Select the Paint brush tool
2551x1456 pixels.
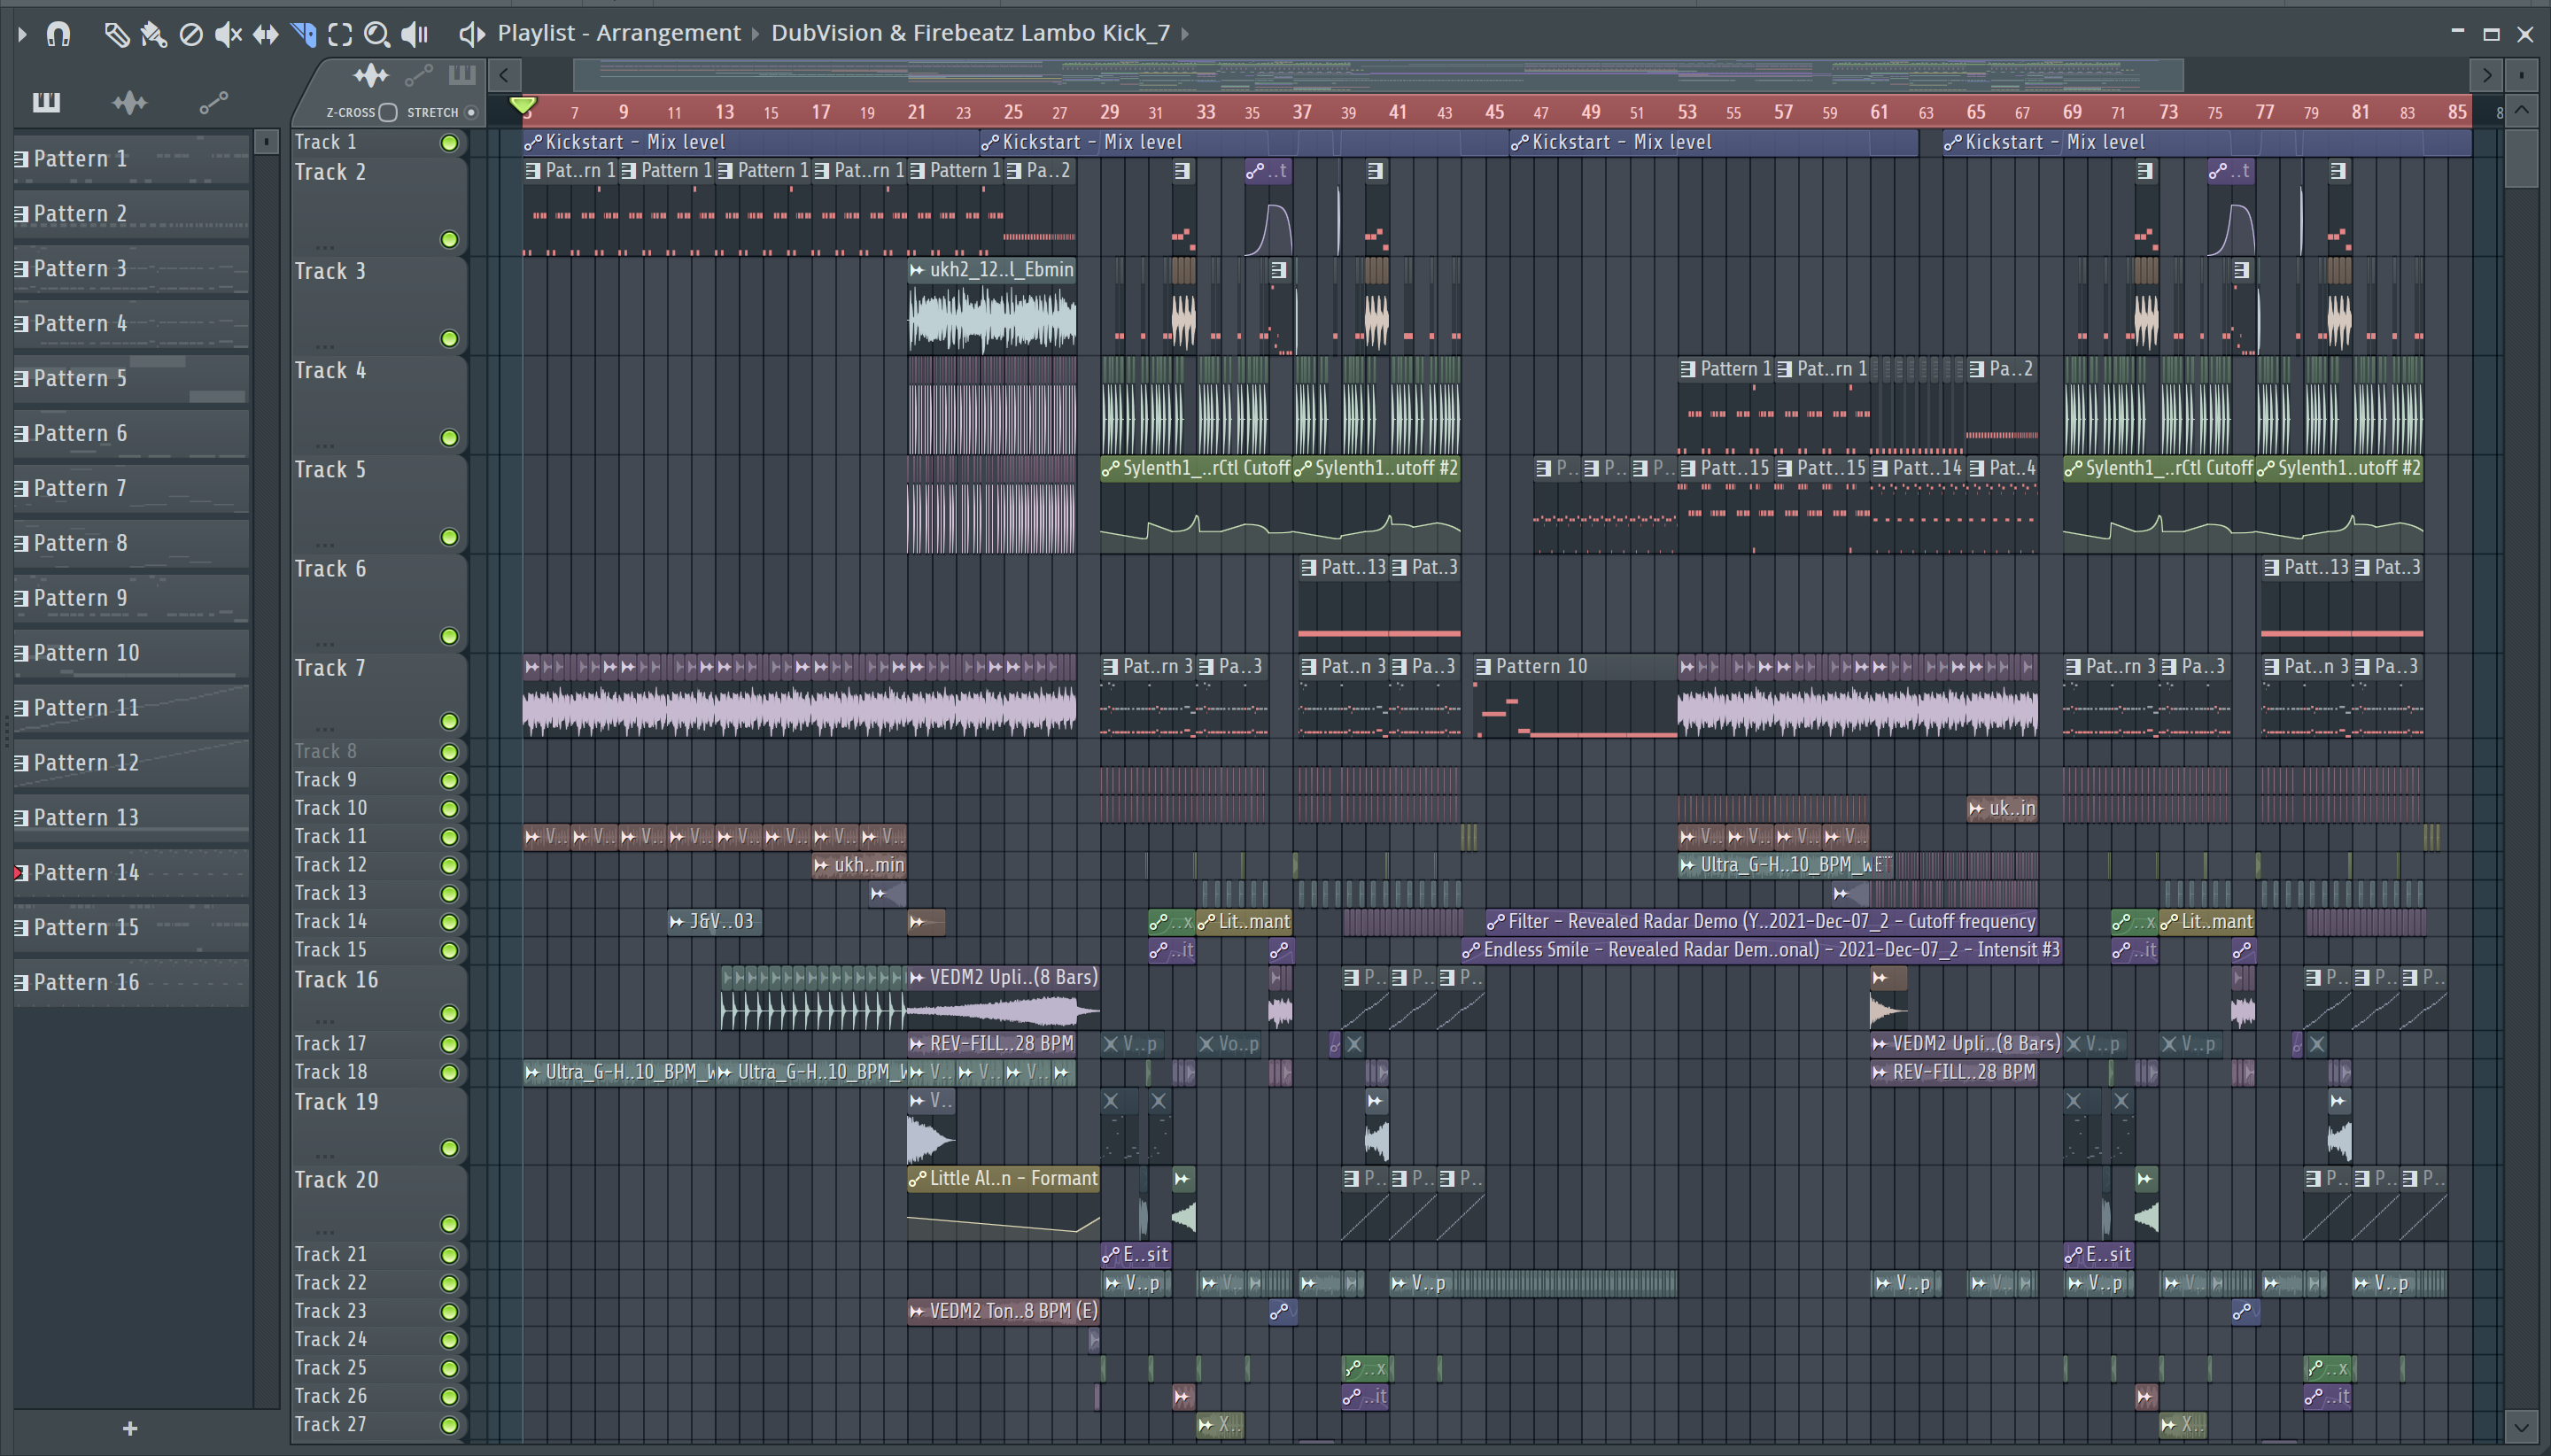point(153,34)
